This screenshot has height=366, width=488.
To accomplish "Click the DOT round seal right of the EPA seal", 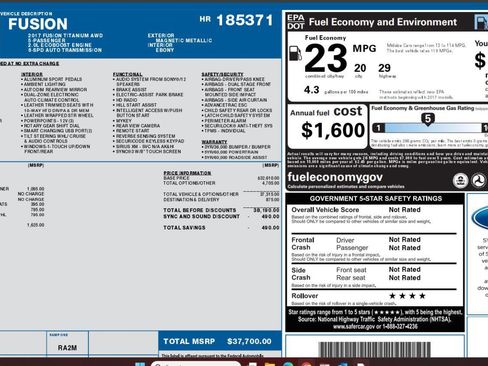I will (479, 180).
